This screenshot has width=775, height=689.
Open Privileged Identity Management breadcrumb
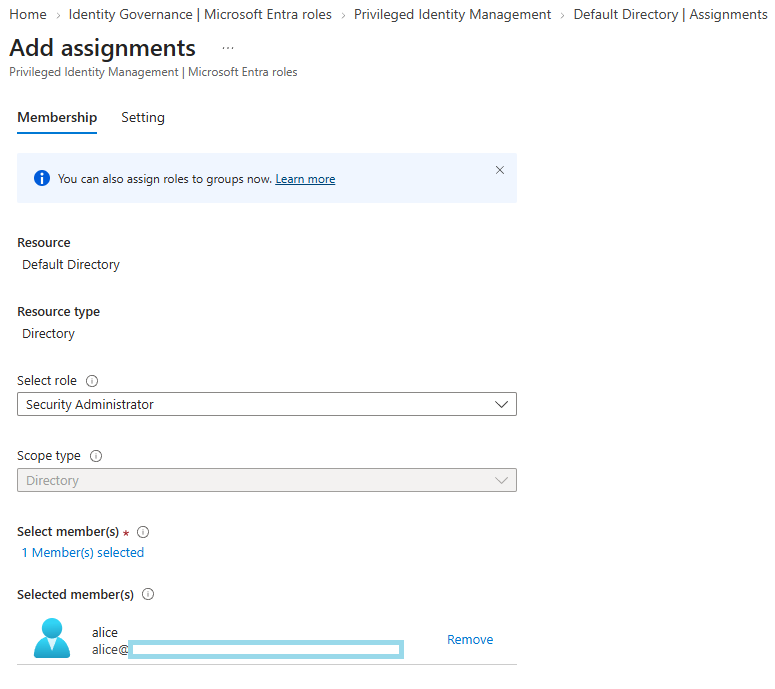click(452, 15)
